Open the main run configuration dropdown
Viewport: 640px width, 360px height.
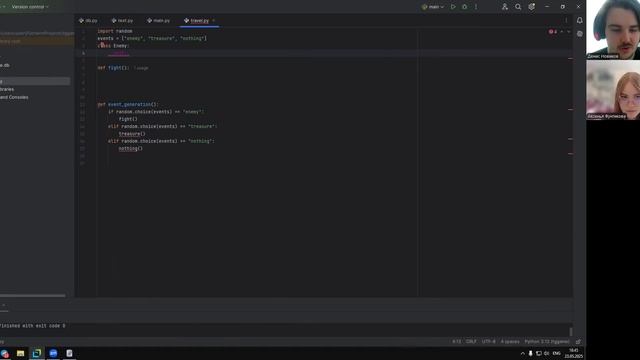(433, 7)
